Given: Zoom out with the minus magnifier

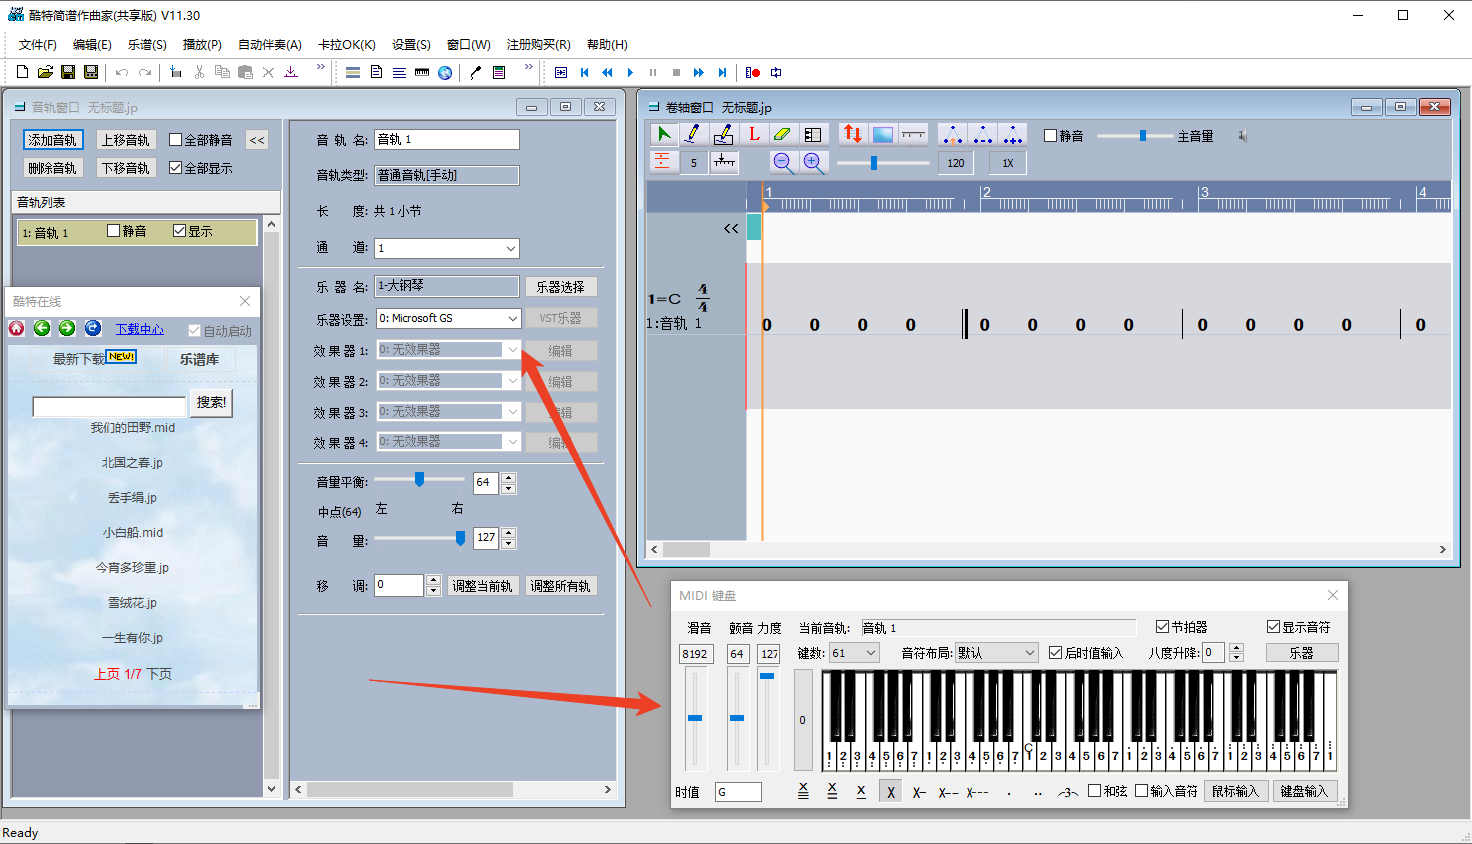Looking at the screenshot, I should click(x=783, y=163).
